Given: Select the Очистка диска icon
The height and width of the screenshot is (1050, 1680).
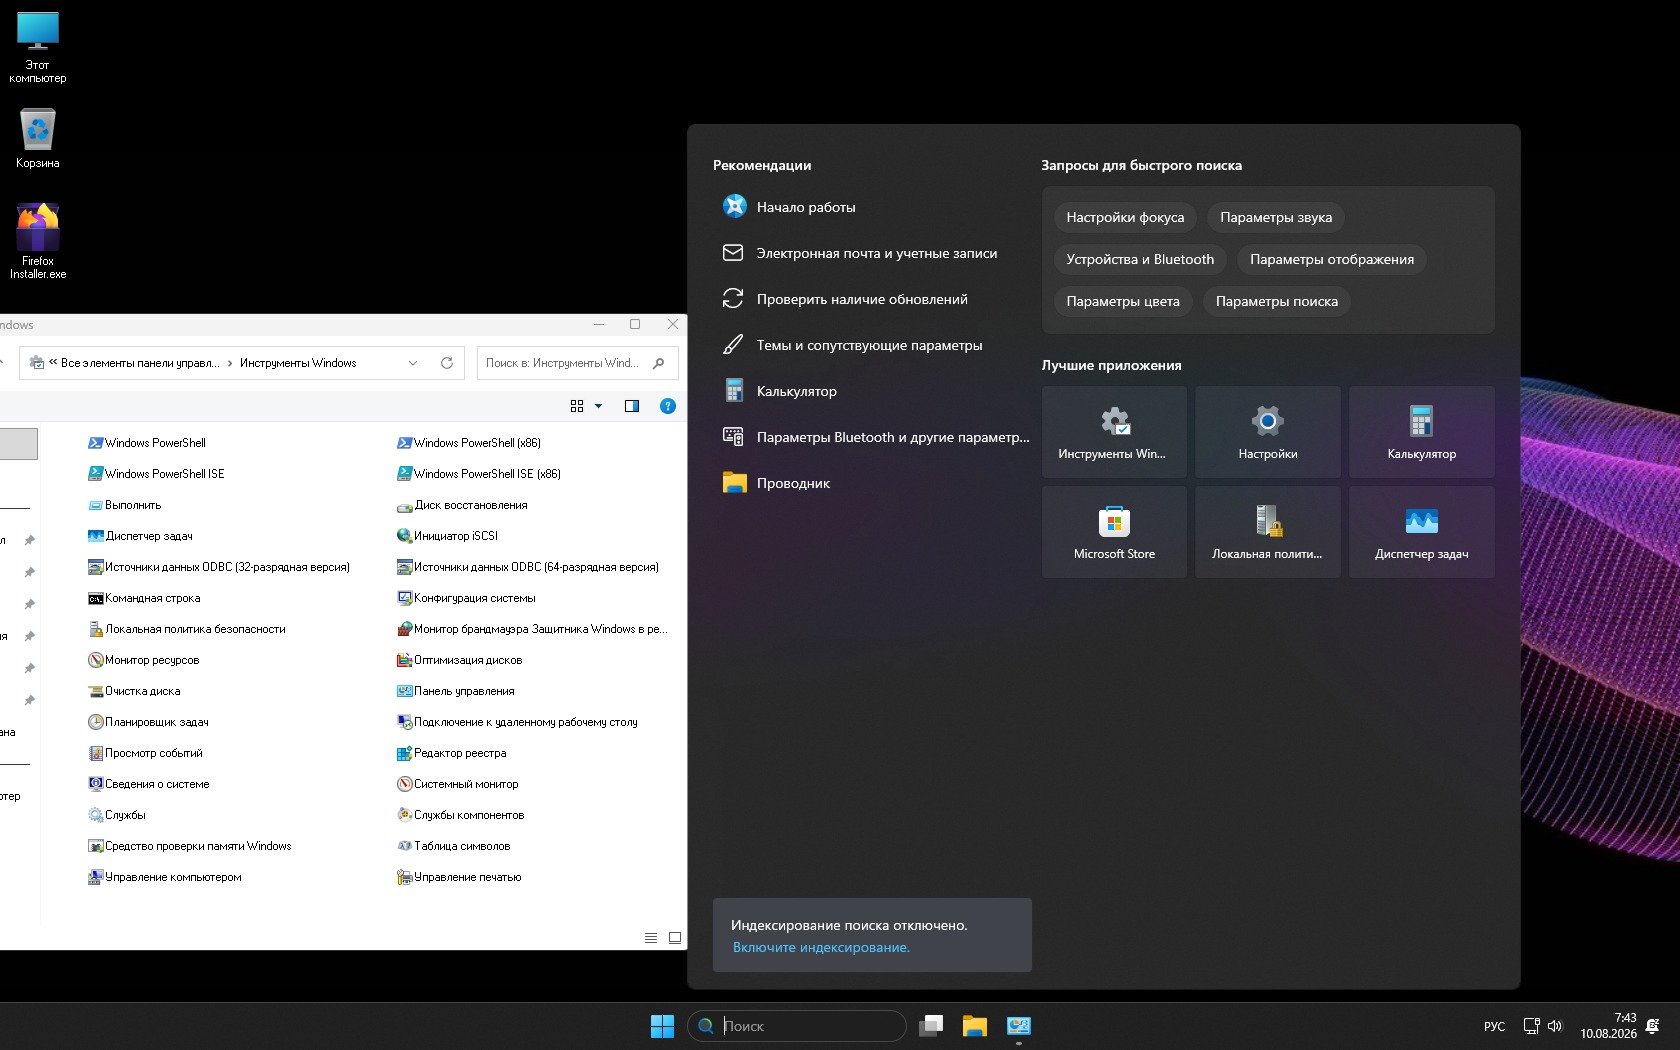Looking at the screenshot, I should pos(96,691).
